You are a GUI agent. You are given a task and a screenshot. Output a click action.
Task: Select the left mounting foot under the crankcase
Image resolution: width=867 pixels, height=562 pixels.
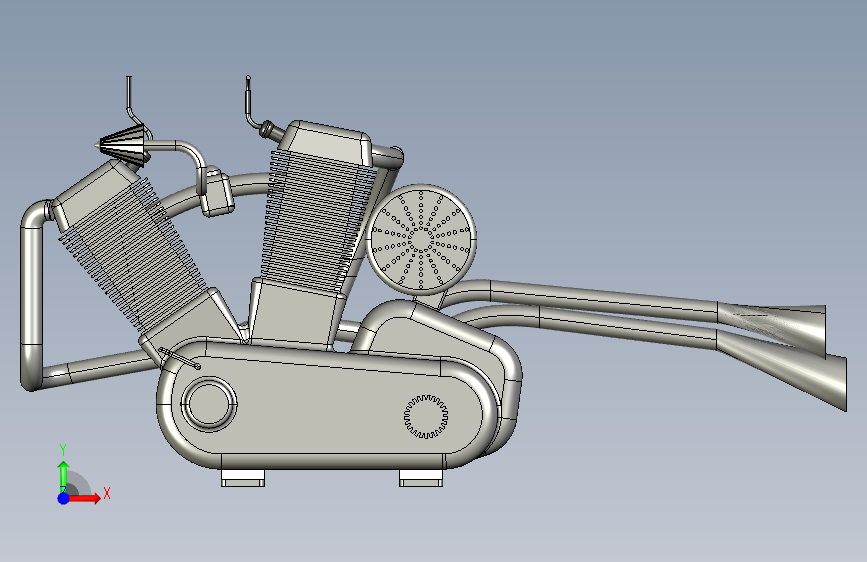click(x=243, y=478)
